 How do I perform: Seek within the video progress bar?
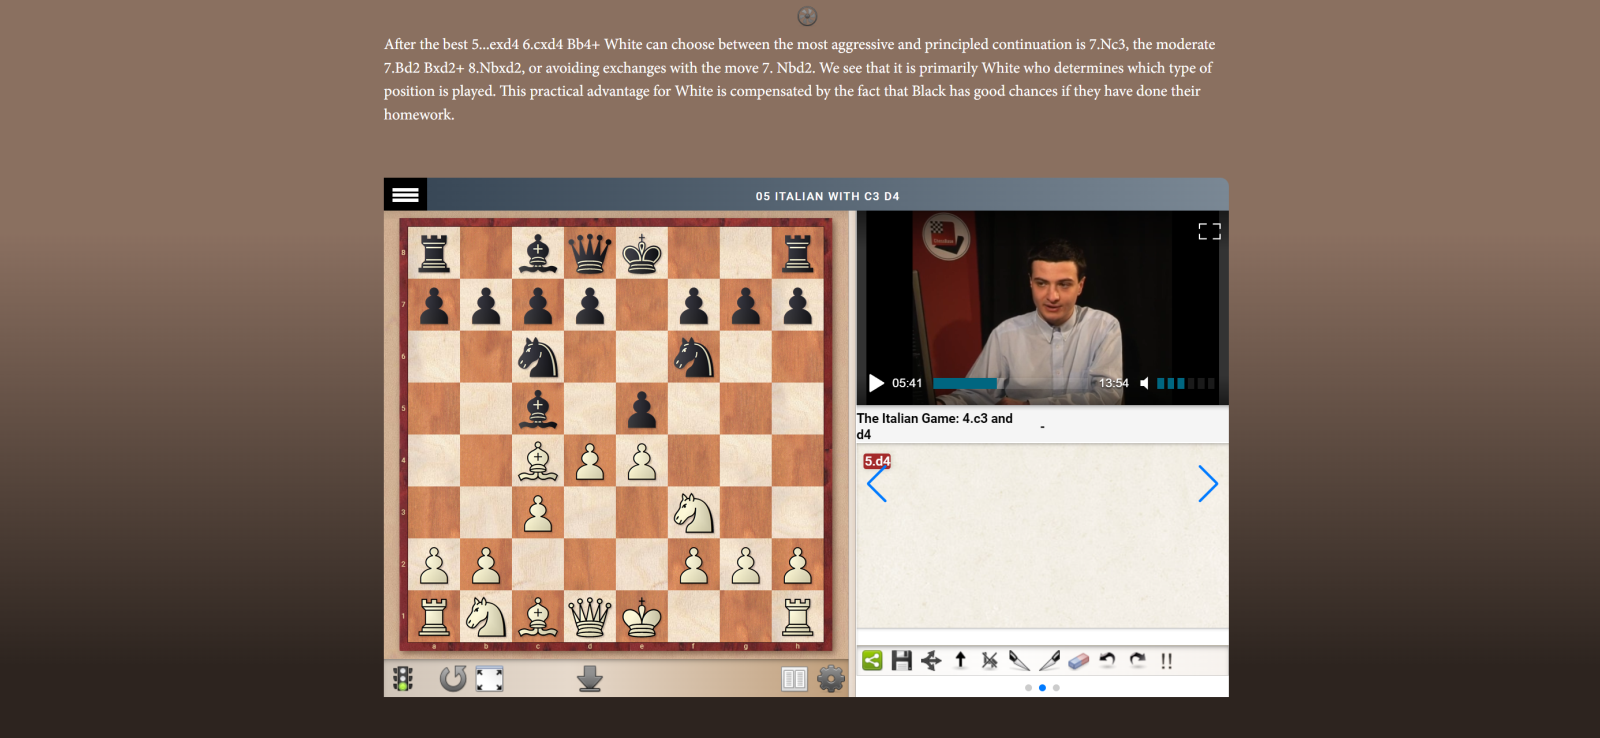(x=1012, y=383)
